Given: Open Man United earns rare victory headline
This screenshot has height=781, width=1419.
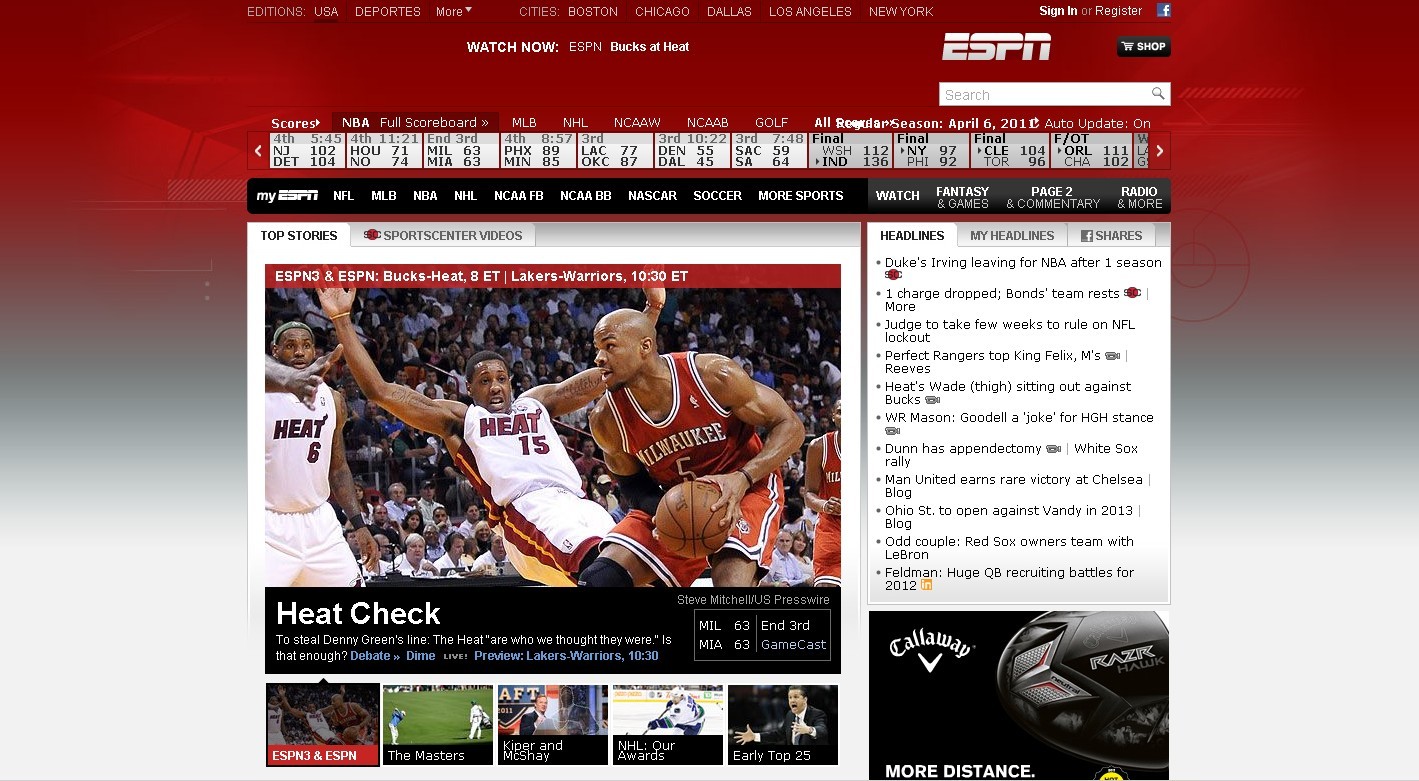Looking at the screenshot, I should tap(1014, 480).
